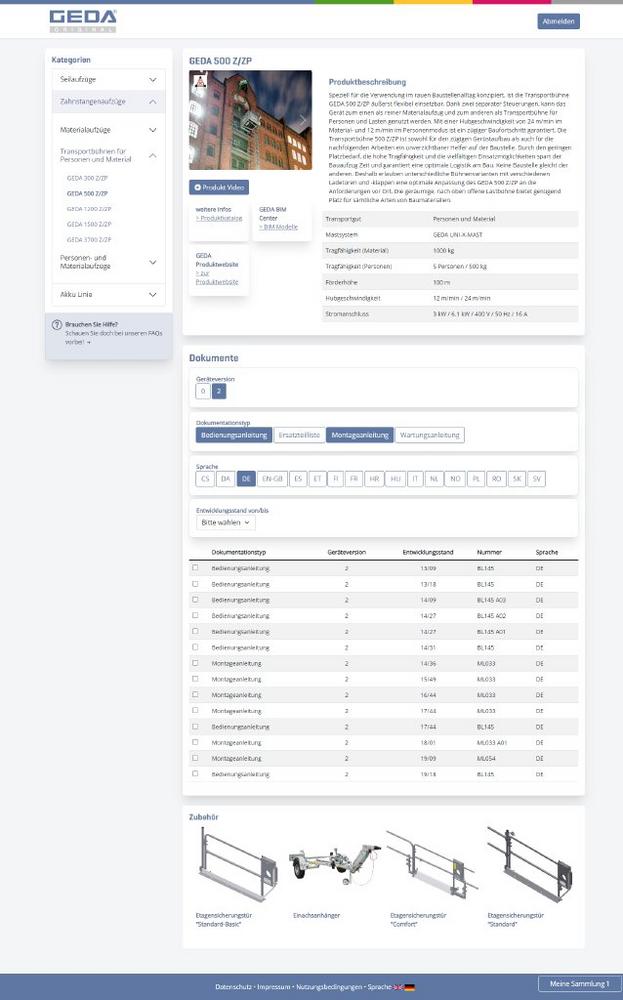Image resolution: width=623 pixels, height=1000 pixels.
Task: Open GEDA 1200 Z/ZP in sidebar
Action: click(89, 209)
